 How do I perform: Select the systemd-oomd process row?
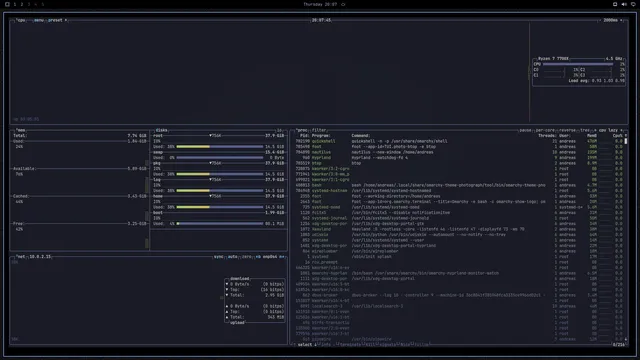coord(459,207)
